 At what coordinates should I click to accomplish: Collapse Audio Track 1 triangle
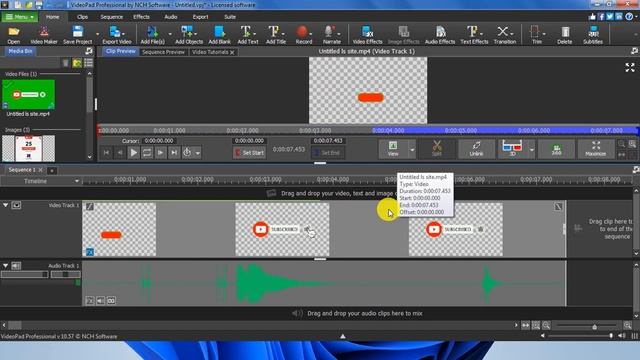(x=5, y=266)
